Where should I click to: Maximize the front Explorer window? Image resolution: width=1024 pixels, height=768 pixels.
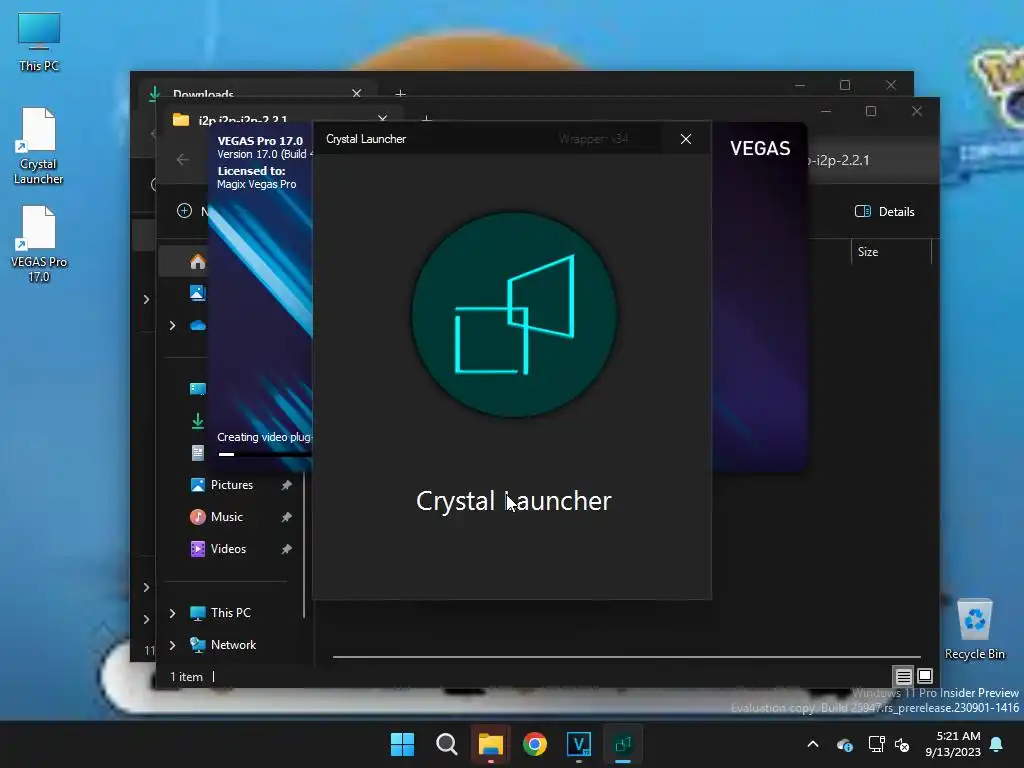click(x=871, y=111)
